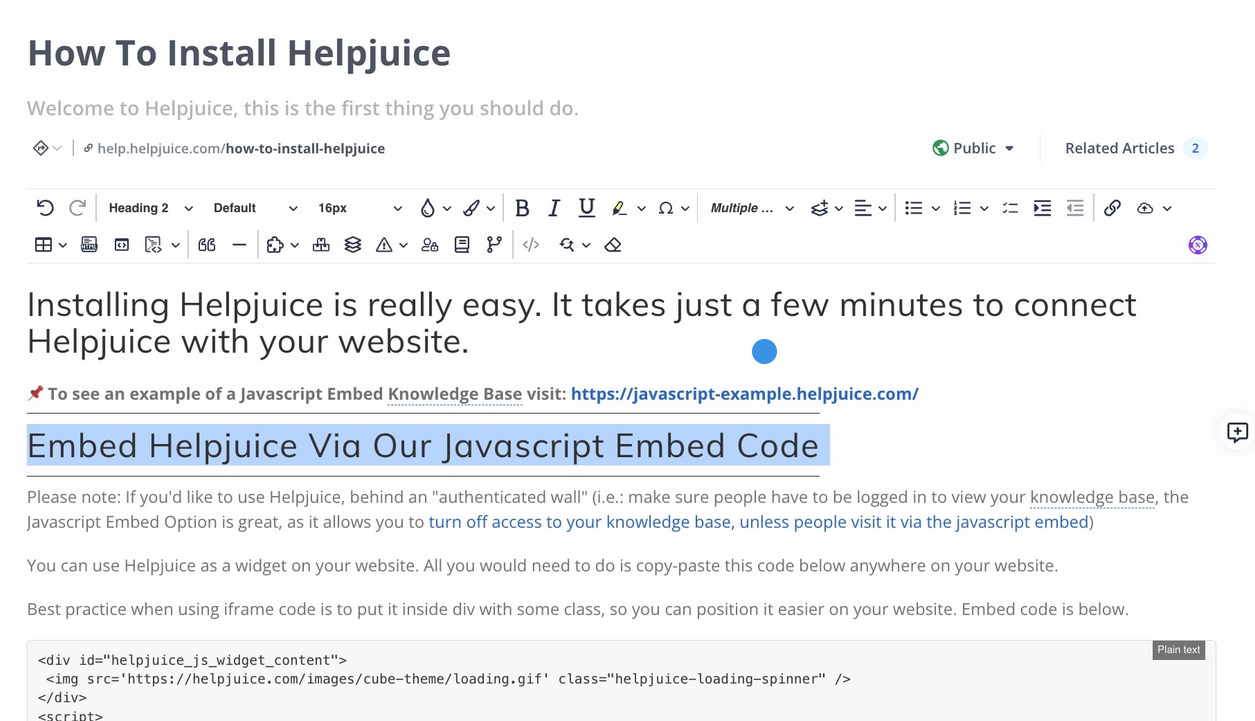The image size is (1255, 721).
Task: Toggle HTML code view icon
Action: coord(531,245)
